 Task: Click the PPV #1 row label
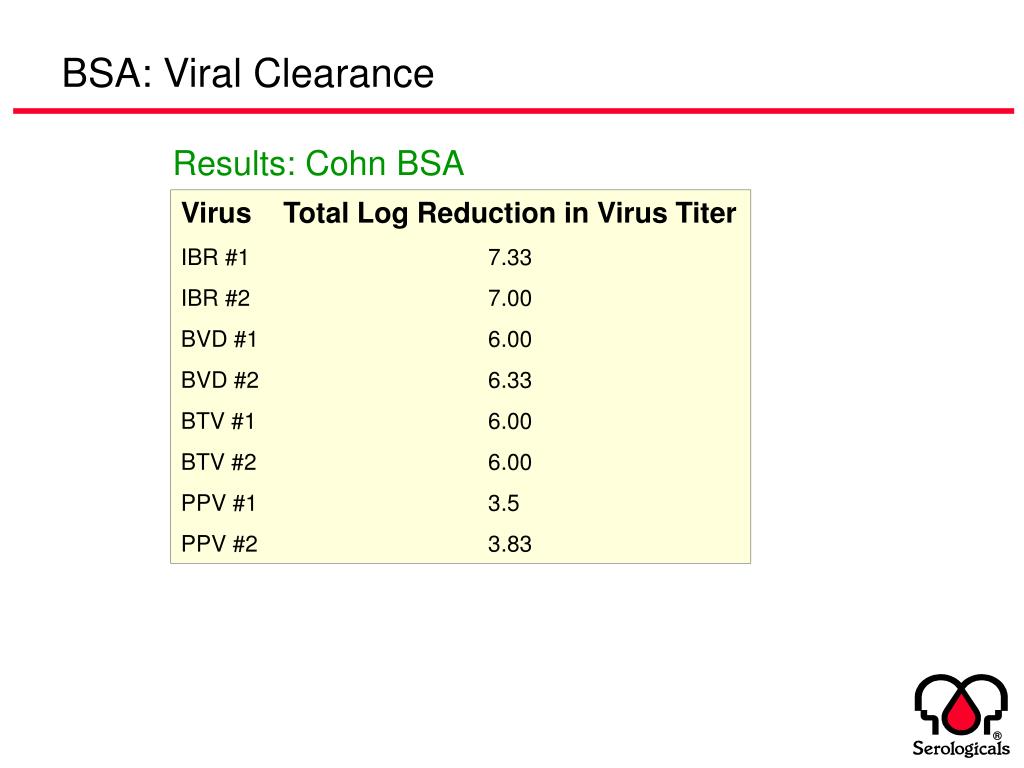tap(218, 504)
